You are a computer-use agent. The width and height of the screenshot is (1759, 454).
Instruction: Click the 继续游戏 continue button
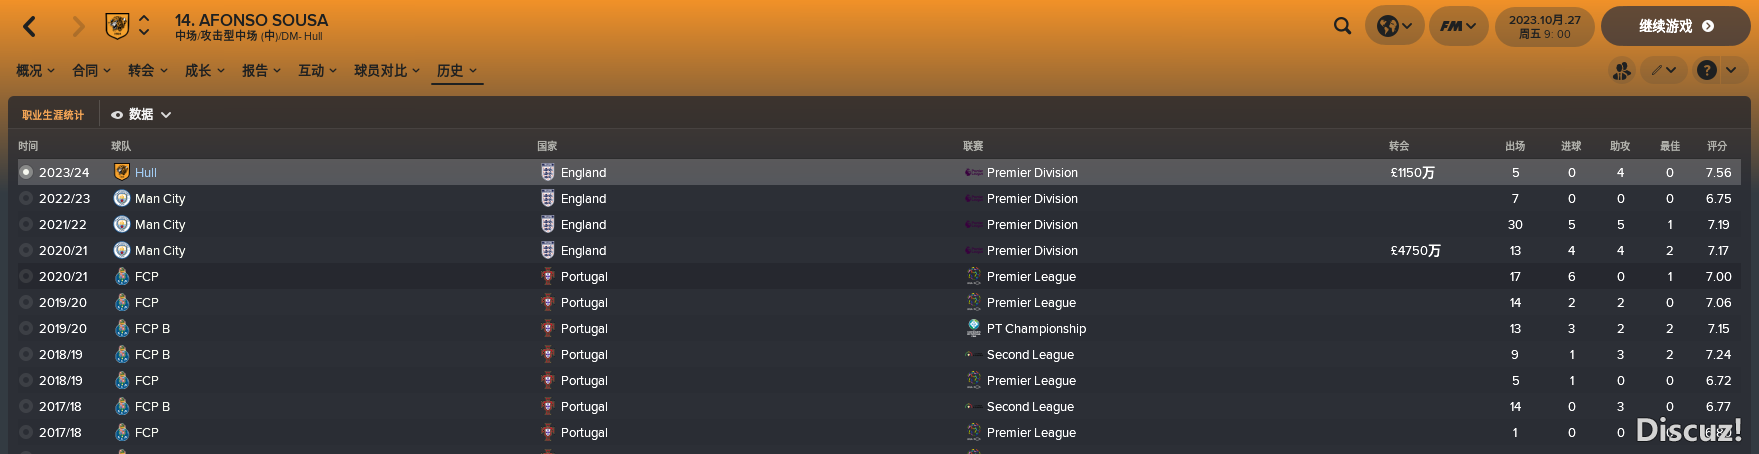click(x=1675, y=26)
